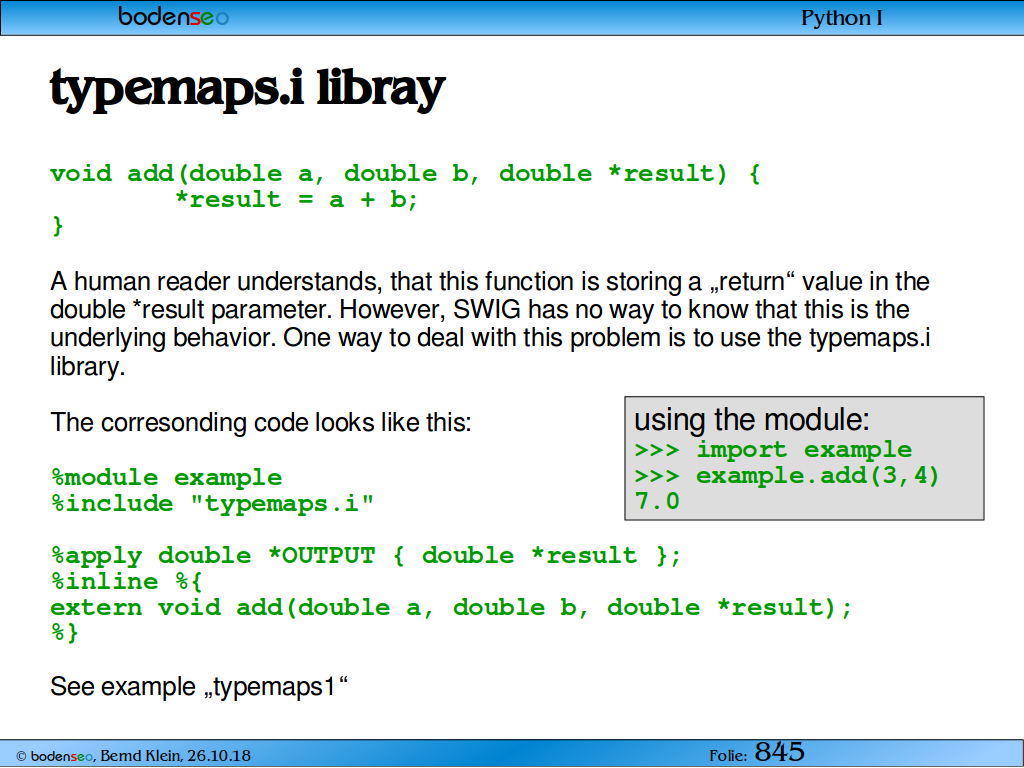The image size is (1024, 768).
Task: Click the text line 'underlying behavior. One way to deal'
Action: pos(490,338)
